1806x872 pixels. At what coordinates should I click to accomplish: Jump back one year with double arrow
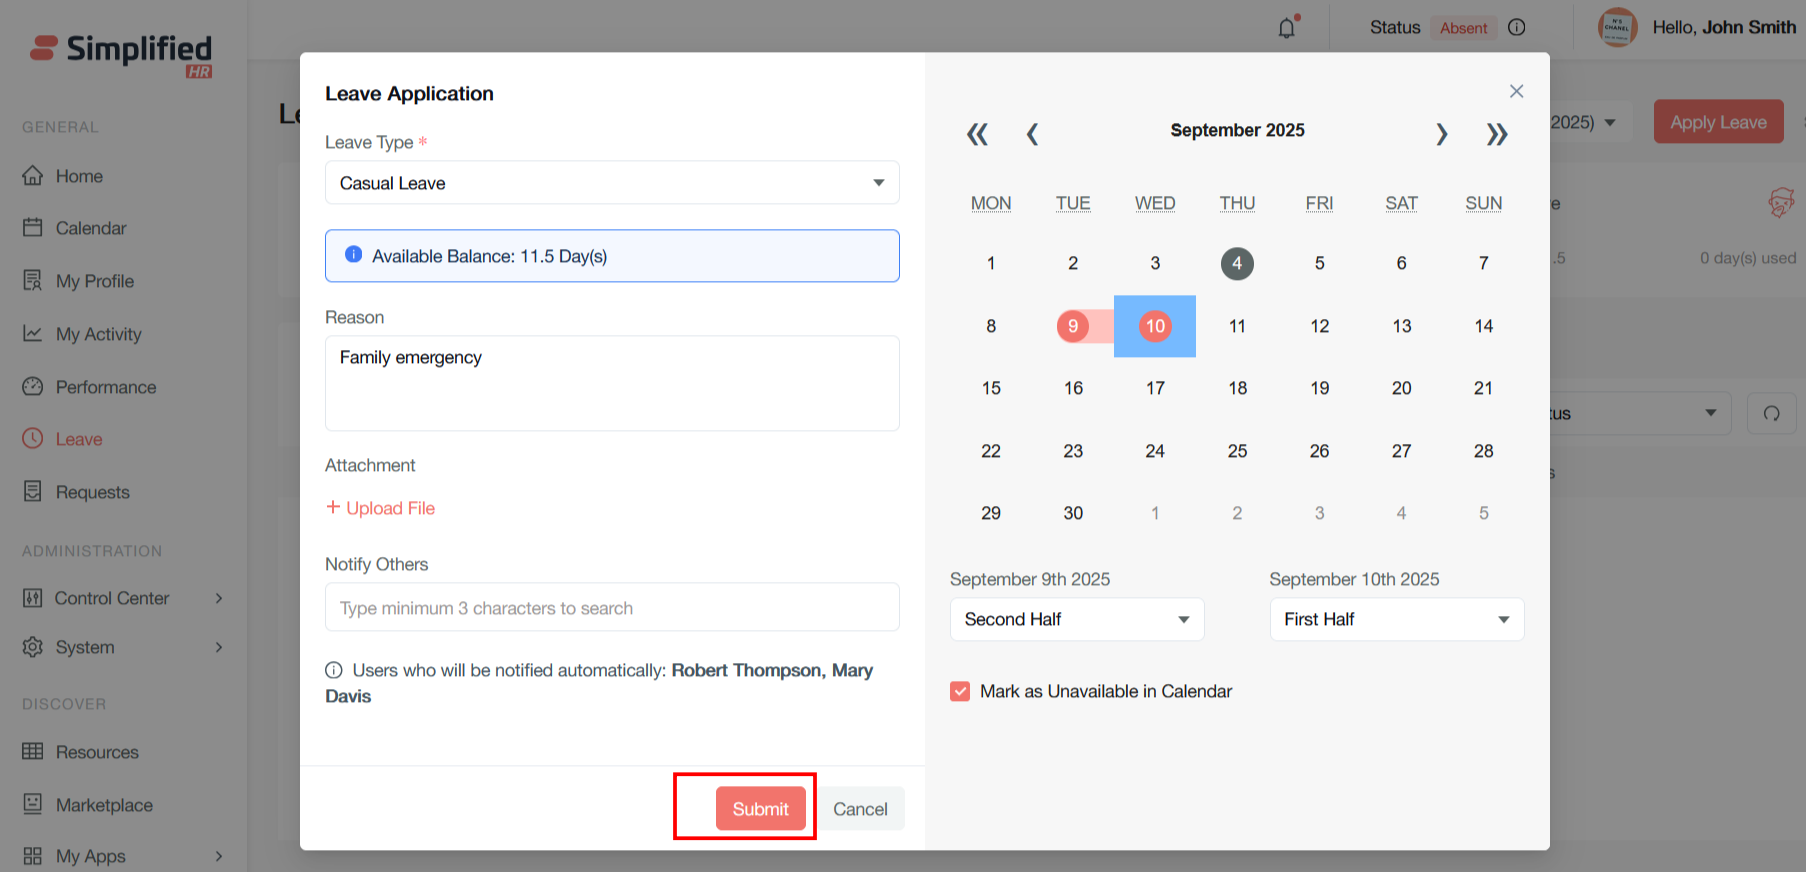[x=977, y=134]
